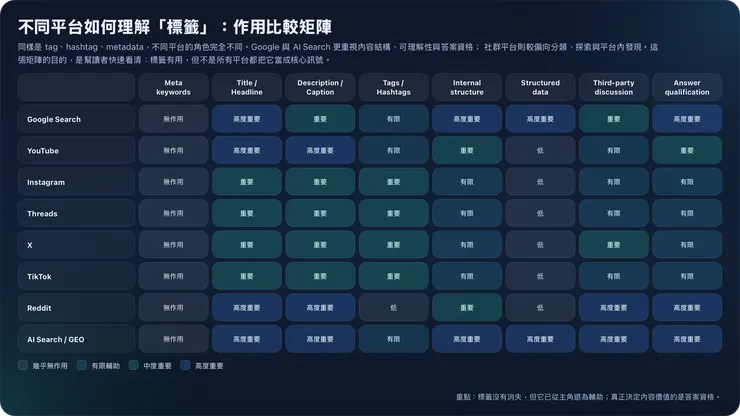740x416 pixels.
Task: Click the 中度重要 legend color swatch
Action: [x=134, y=365]
